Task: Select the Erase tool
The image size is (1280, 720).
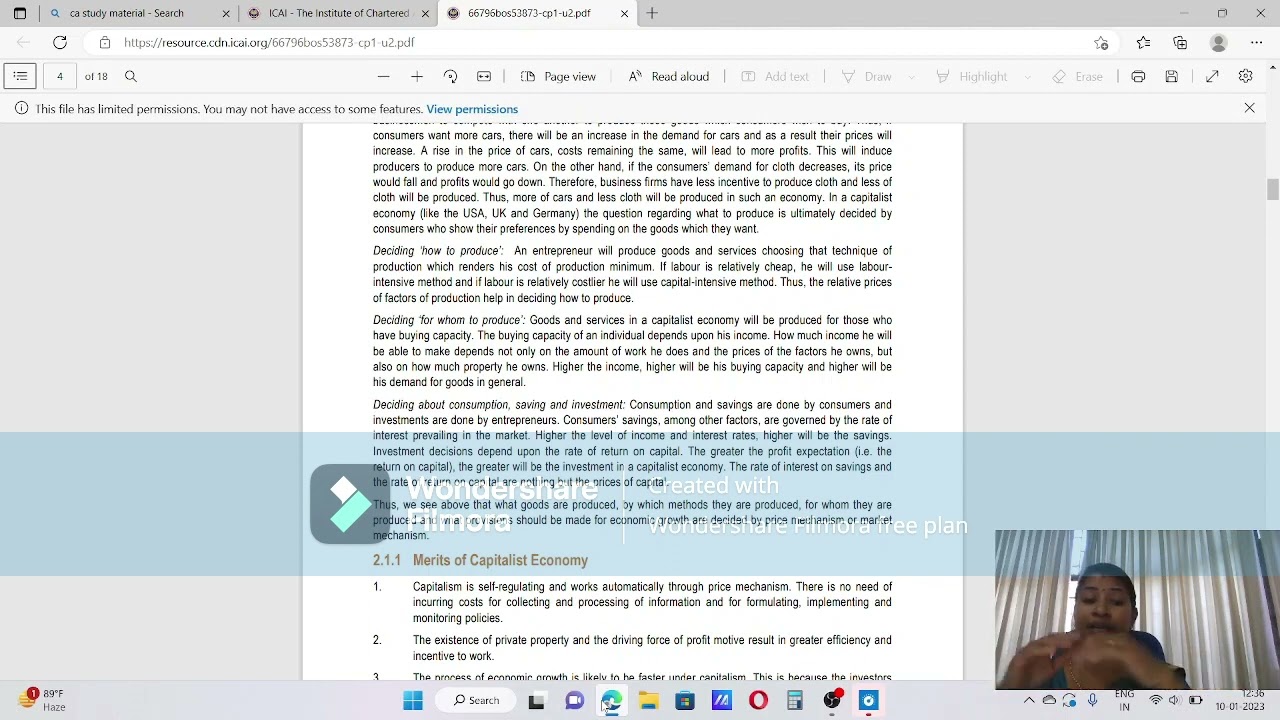Action: 1078,76
